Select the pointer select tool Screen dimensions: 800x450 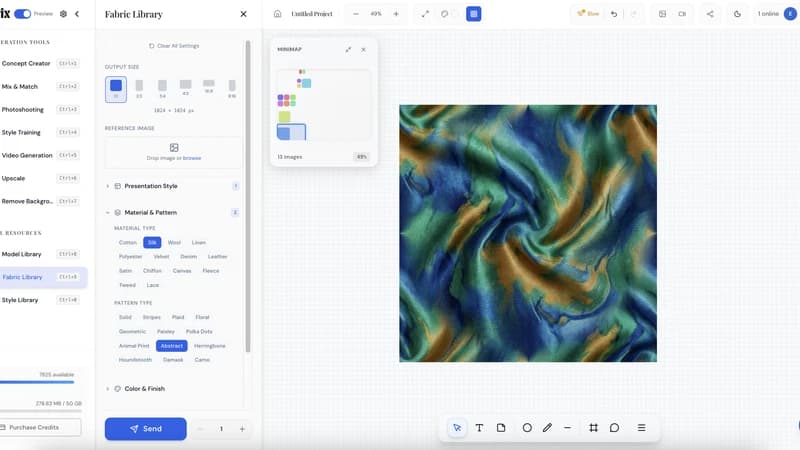coord(457,428)
